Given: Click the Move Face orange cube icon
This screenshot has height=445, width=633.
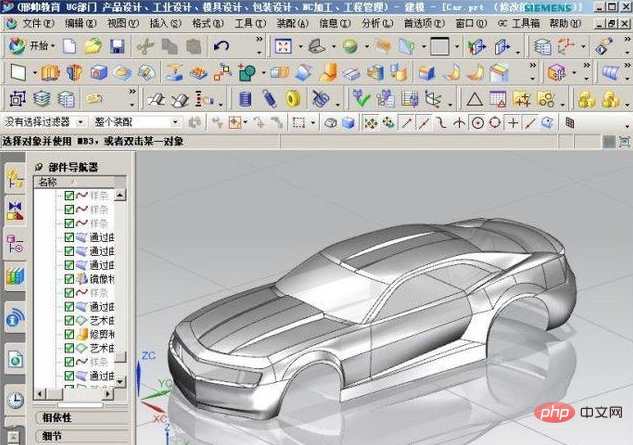Looking at the screenshot, I should pos(556,73).
